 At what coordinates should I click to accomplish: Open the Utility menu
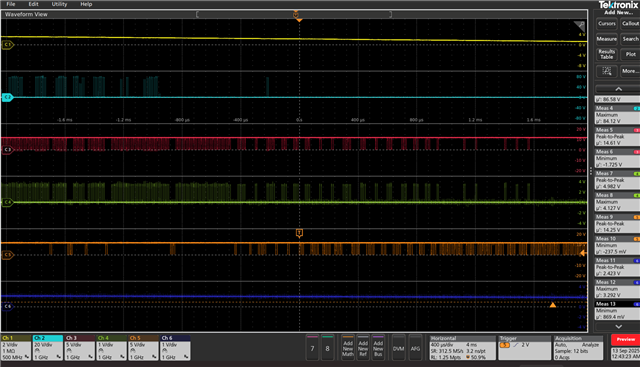tap(59, 4)
